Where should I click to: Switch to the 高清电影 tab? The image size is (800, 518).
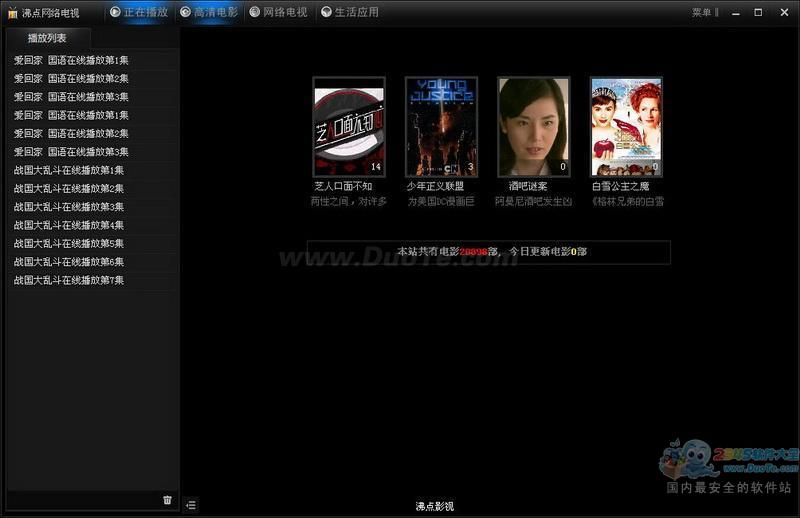click(x=209, y=12)
